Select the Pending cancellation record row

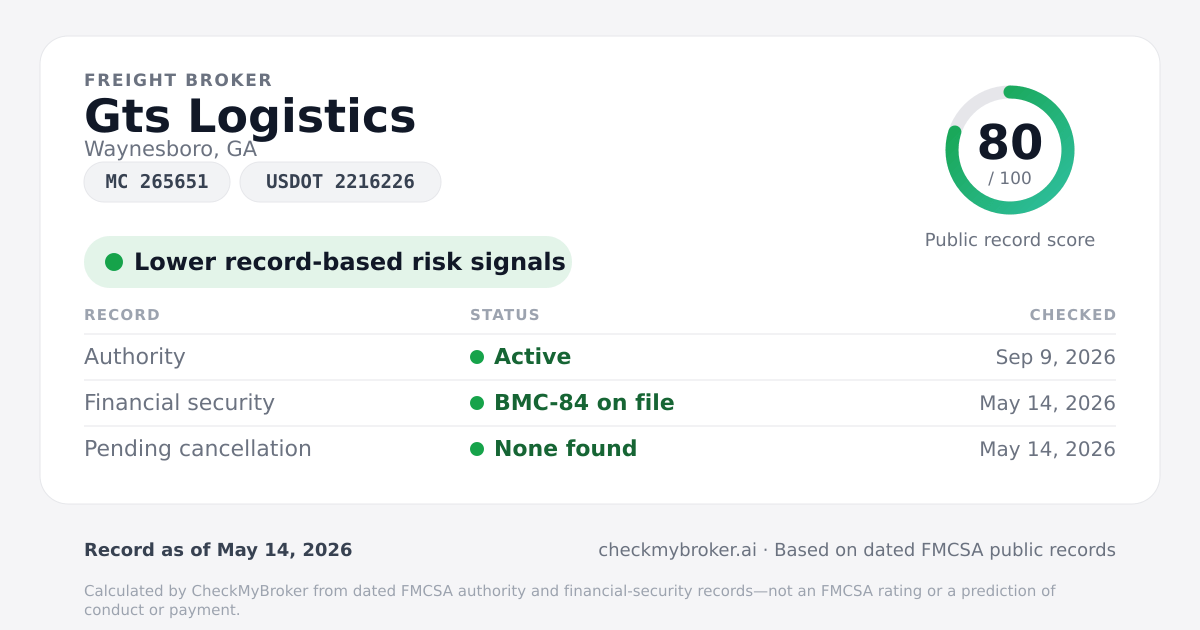pyautogui.click(x=600, y=449)
